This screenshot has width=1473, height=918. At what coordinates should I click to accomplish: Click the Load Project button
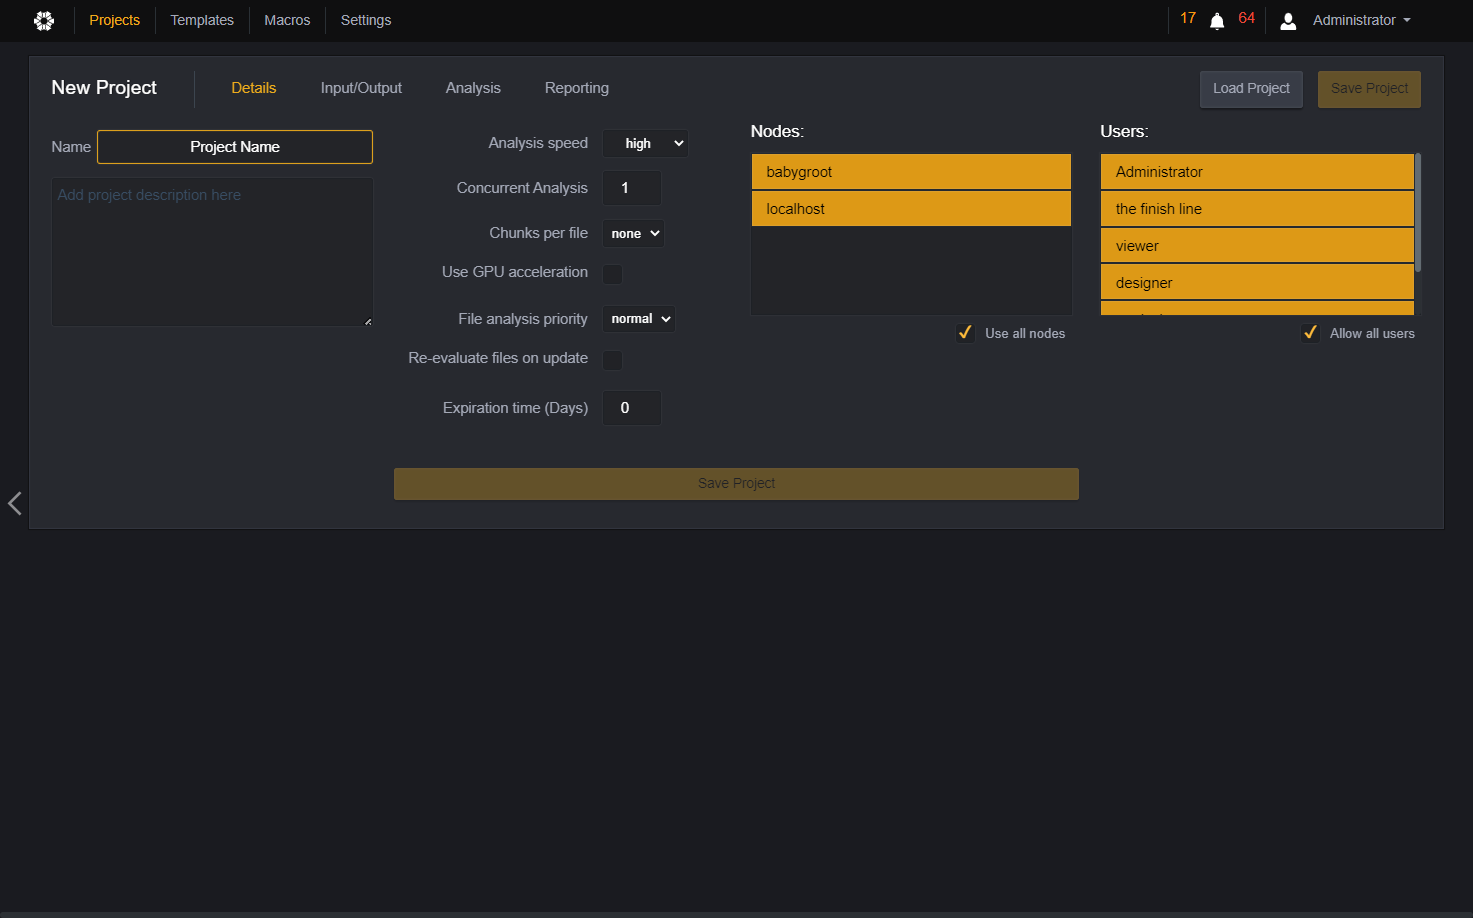1251,89
